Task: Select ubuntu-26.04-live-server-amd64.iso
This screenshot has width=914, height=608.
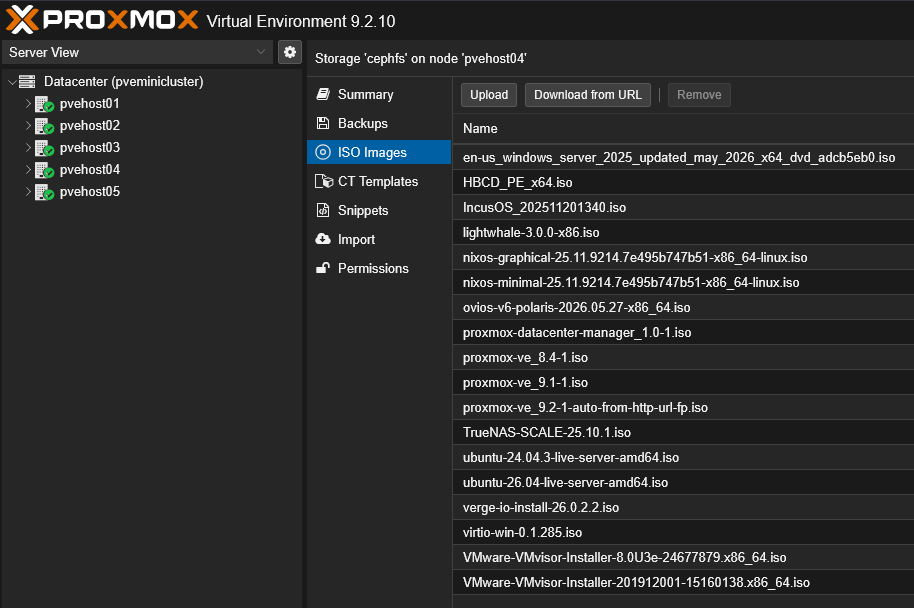Action: (683, 483)
